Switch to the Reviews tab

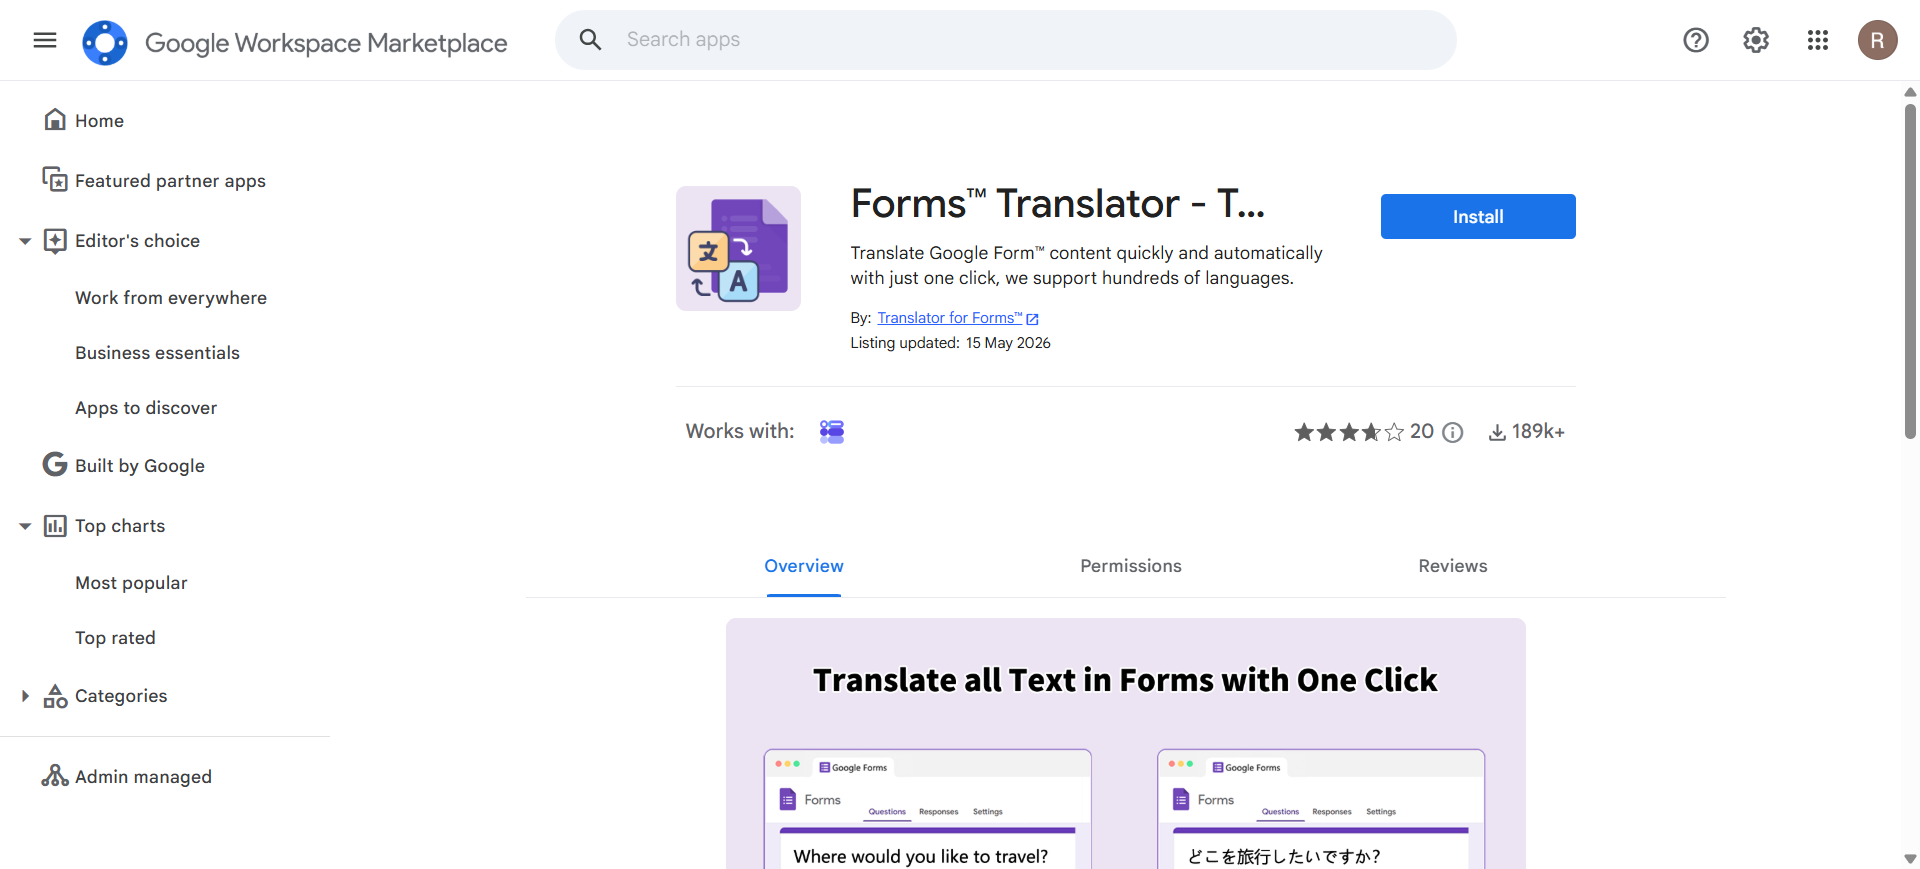1453,566
